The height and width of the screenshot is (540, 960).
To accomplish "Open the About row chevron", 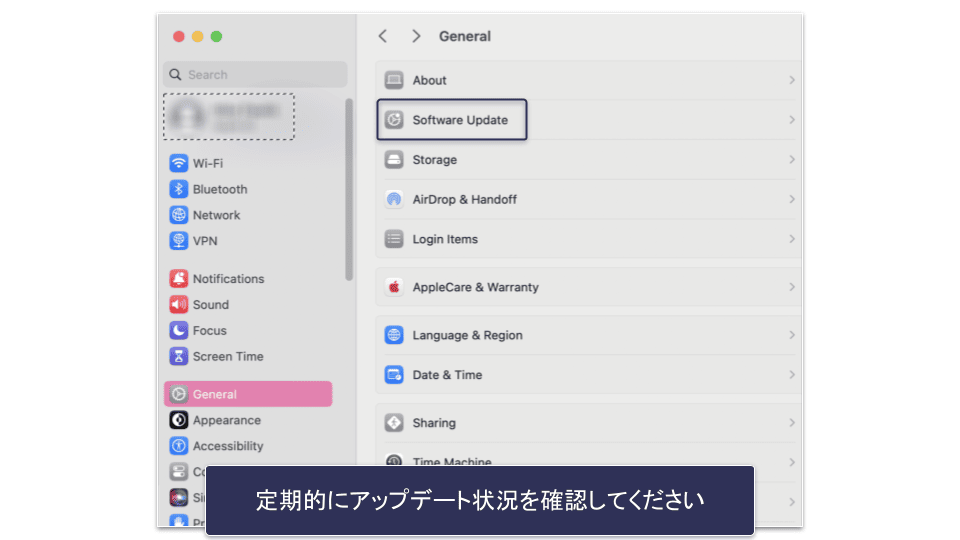I will [792, 80].
